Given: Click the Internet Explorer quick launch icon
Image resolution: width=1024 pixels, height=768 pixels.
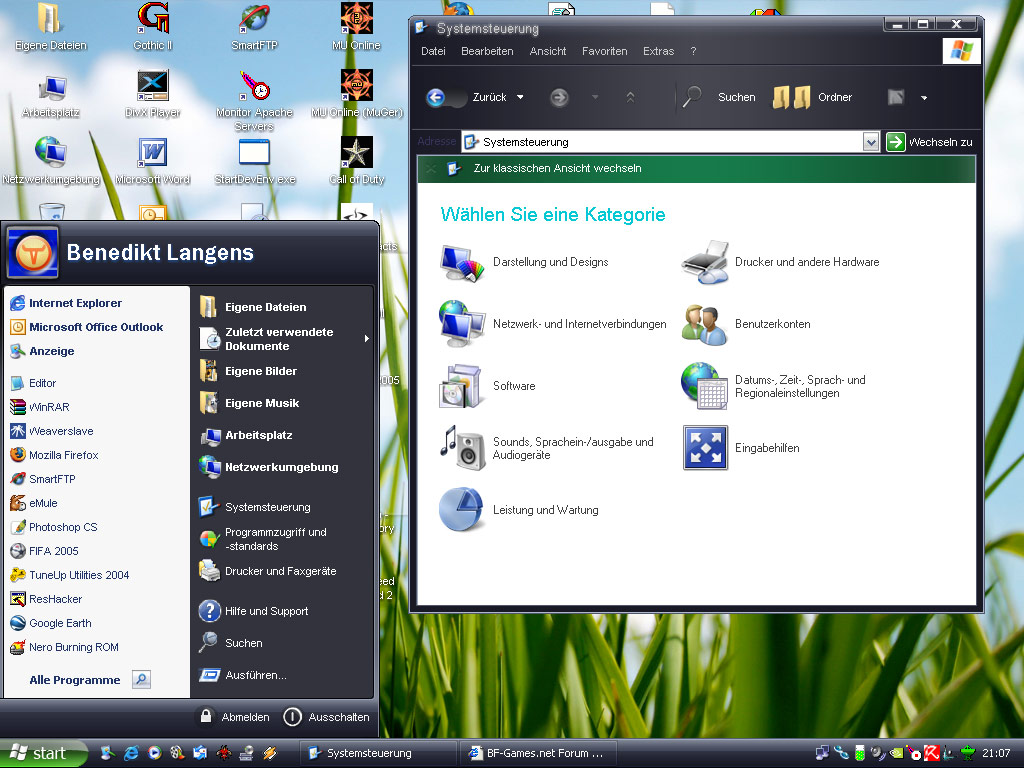Looking at the screenshot, I should point(131,753).
